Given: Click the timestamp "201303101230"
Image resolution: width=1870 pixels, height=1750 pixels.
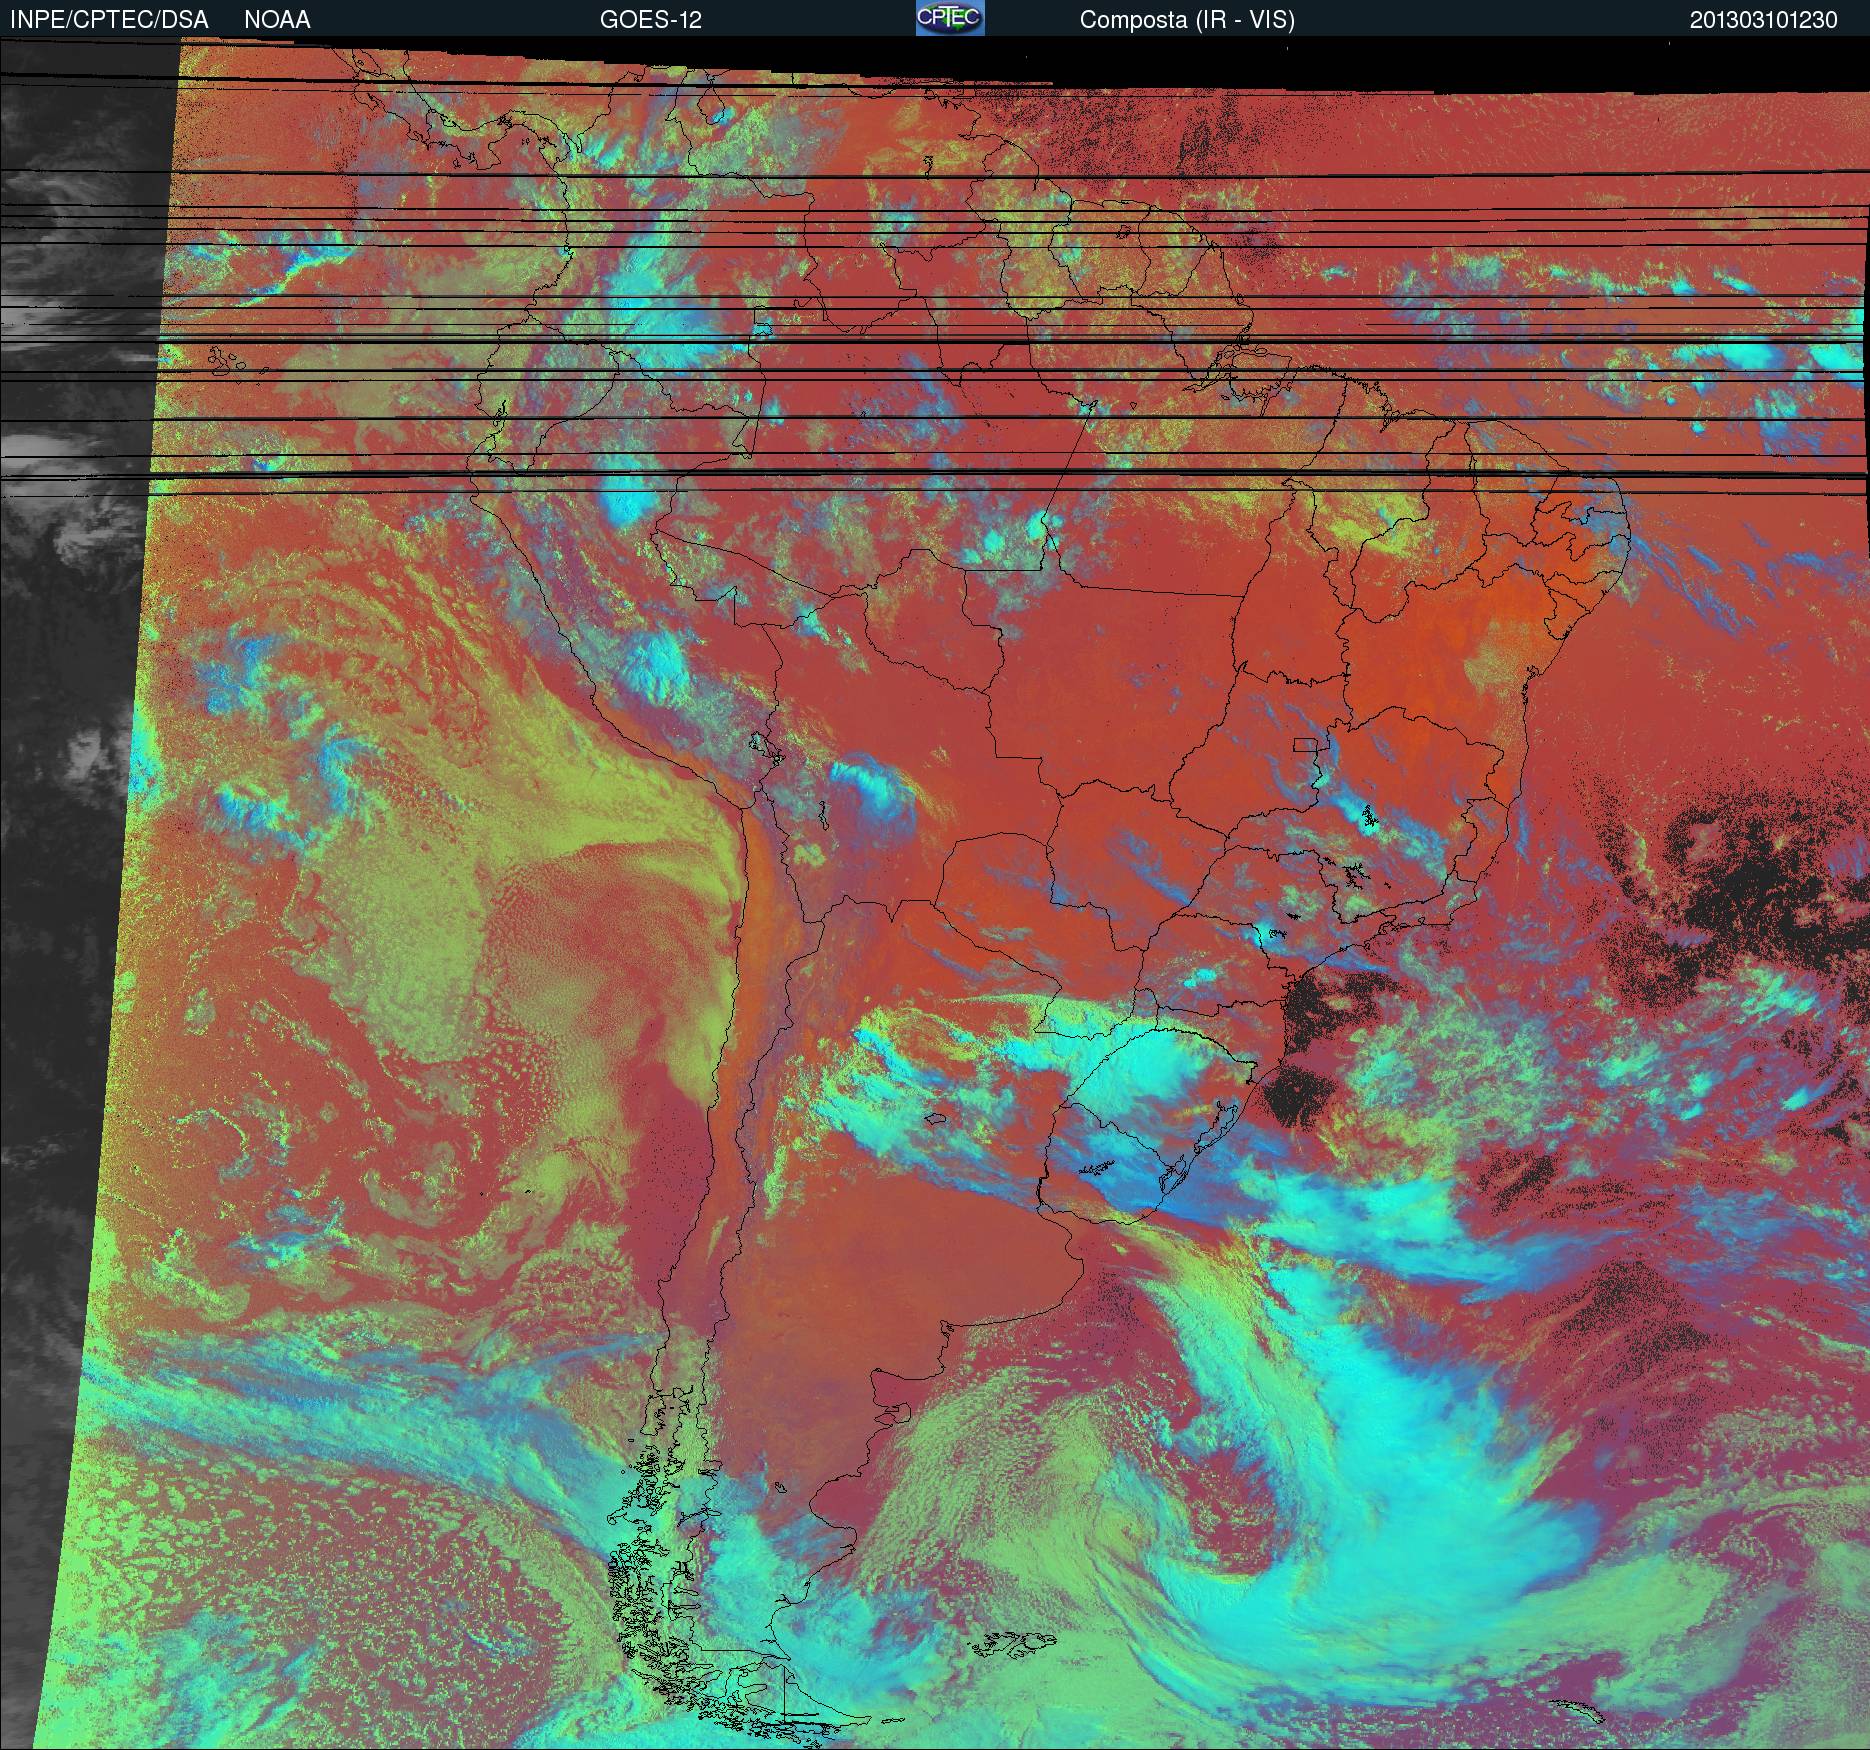Looking at the screenshot, I should point(1764,20).
